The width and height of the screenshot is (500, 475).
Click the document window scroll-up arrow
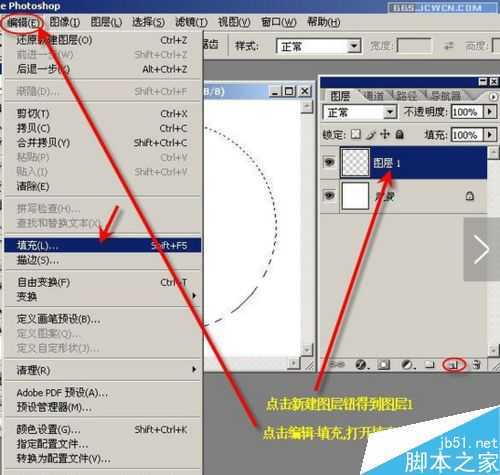[307, 107]
